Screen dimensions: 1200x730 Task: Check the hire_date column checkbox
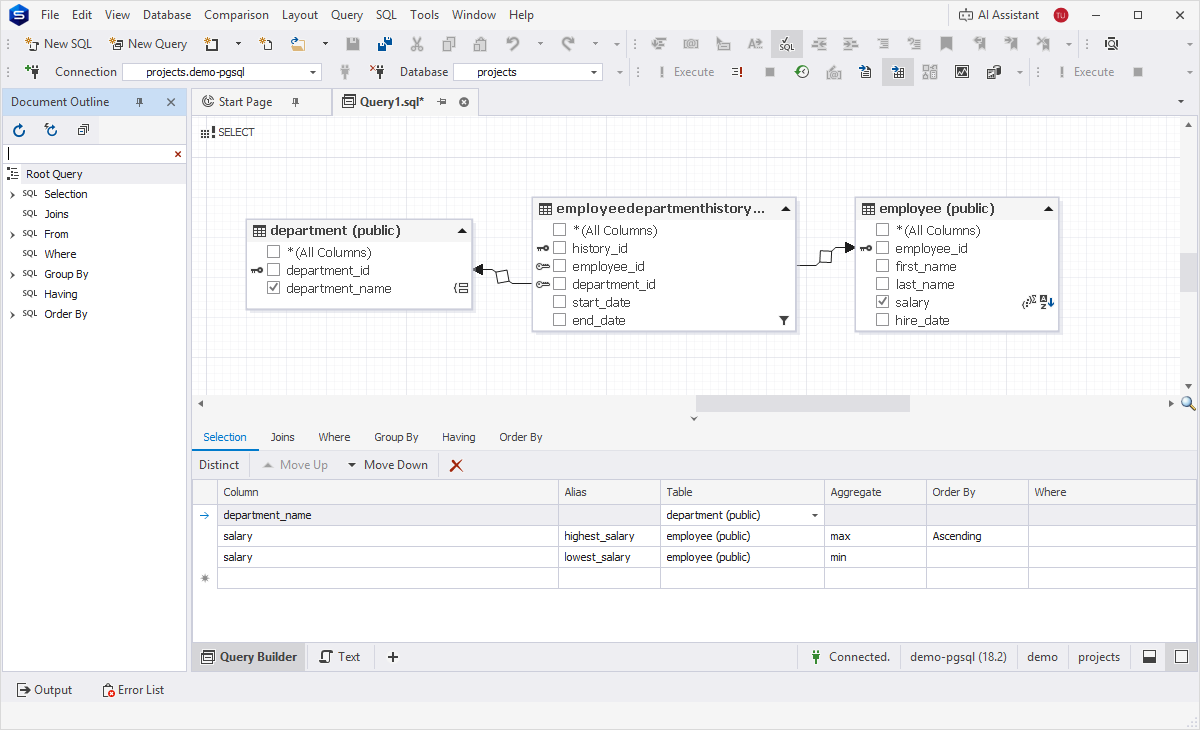(883, 320)
